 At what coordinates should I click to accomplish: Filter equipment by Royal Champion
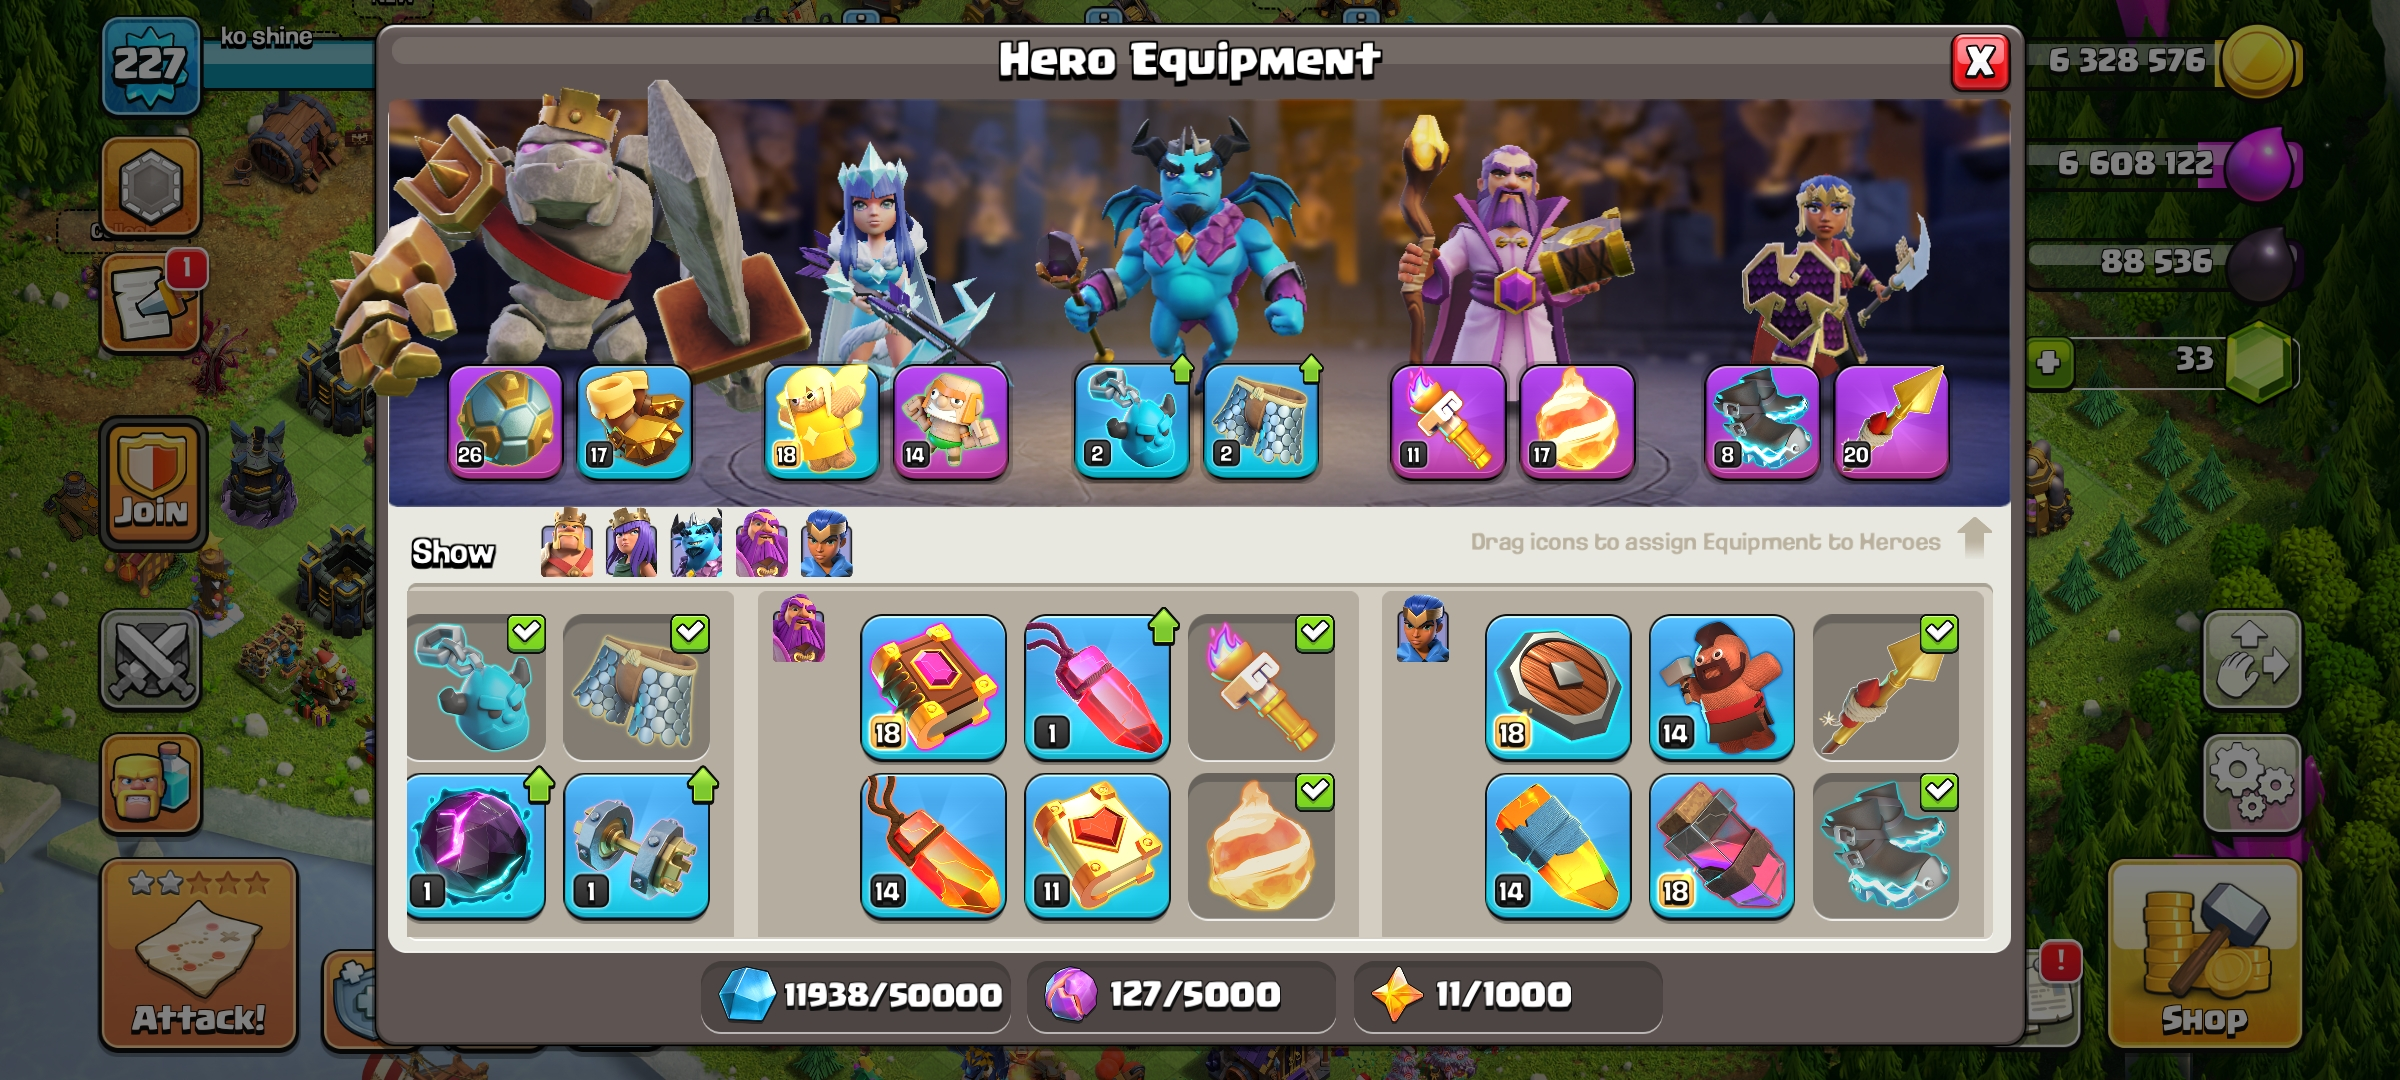(827, 544)
